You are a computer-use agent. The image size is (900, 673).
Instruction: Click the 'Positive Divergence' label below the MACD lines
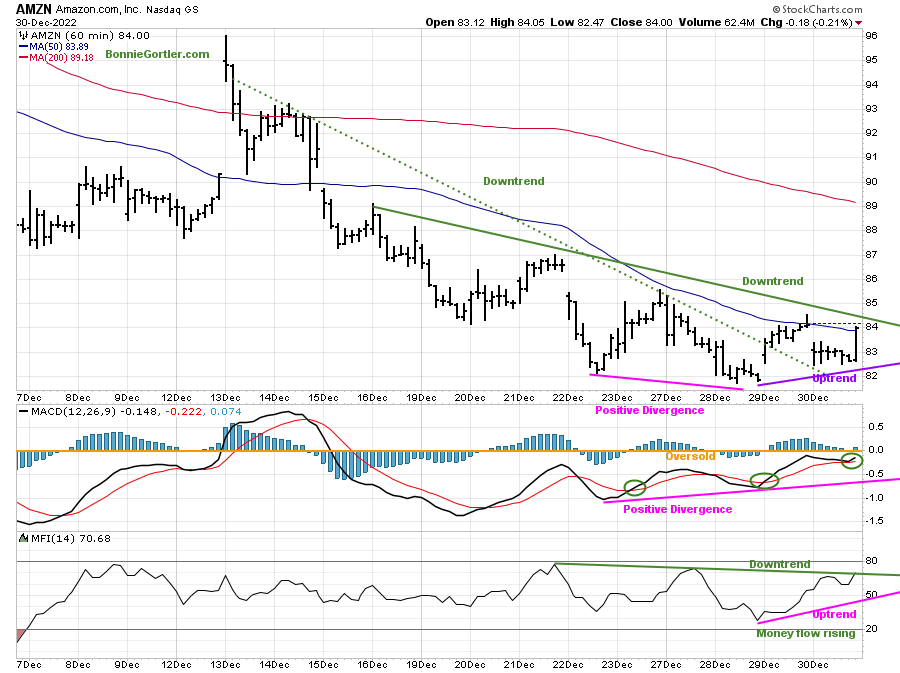click(x=678, y=509)
